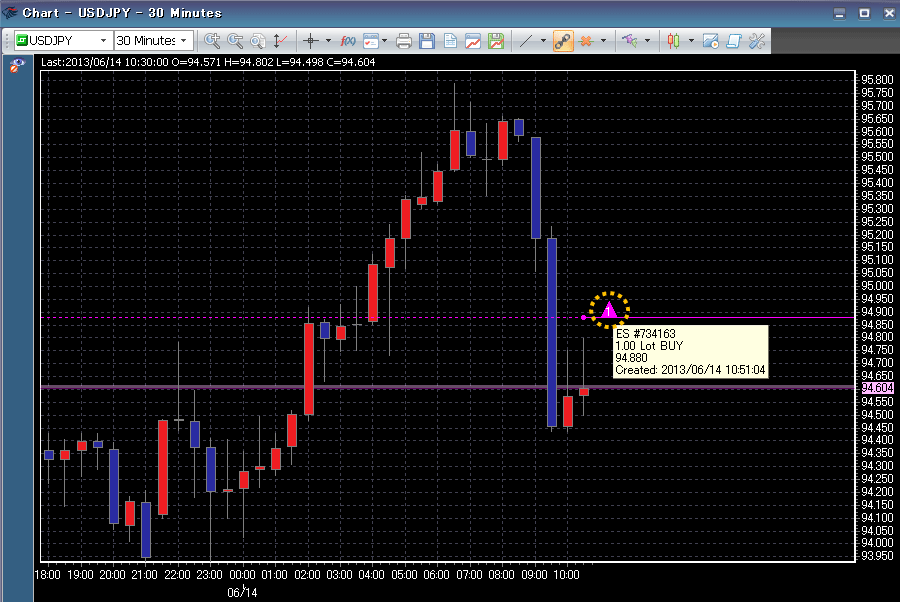The image size is (900, 602).
Task: Select the crosshair cursor tool
Action: [311, 41]
